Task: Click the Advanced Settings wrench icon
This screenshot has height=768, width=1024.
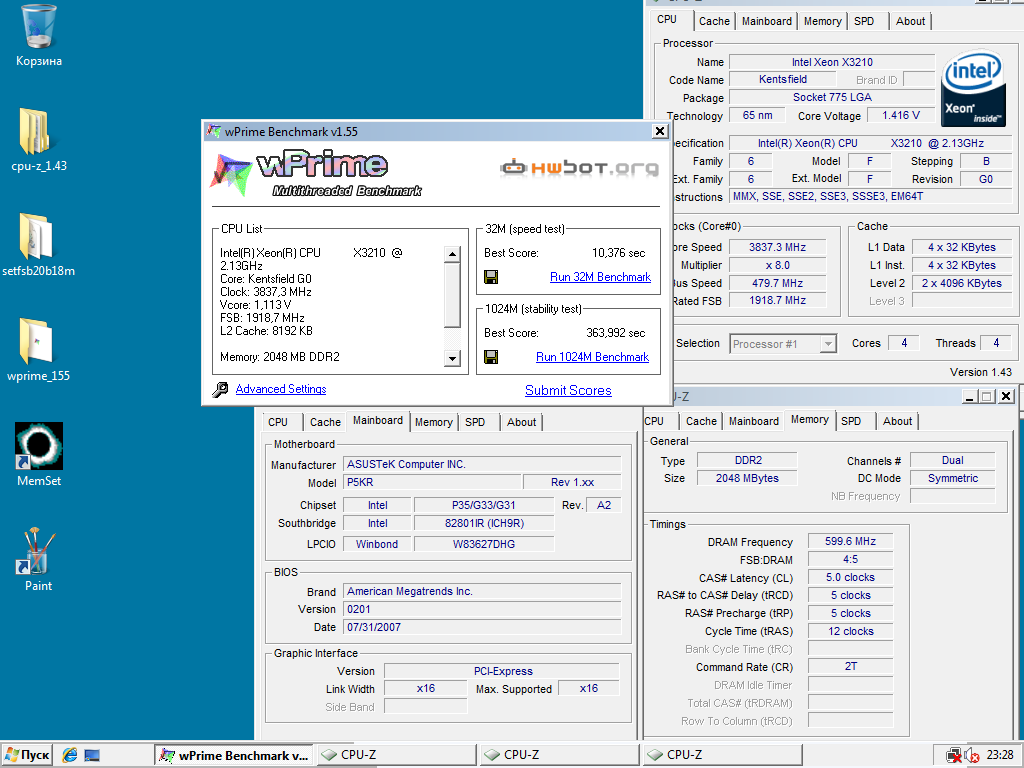Action: tap(220, 389)
